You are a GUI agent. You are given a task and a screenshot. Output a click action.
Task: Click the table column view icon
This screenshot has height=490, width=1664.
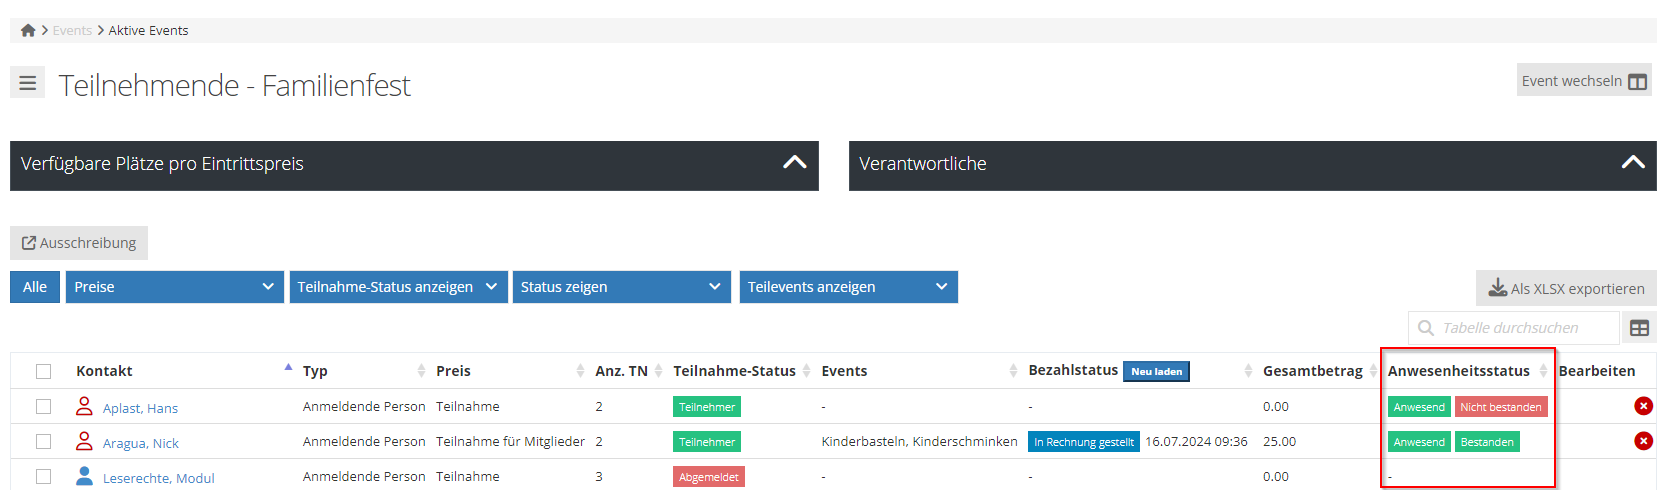point(1639,328)
